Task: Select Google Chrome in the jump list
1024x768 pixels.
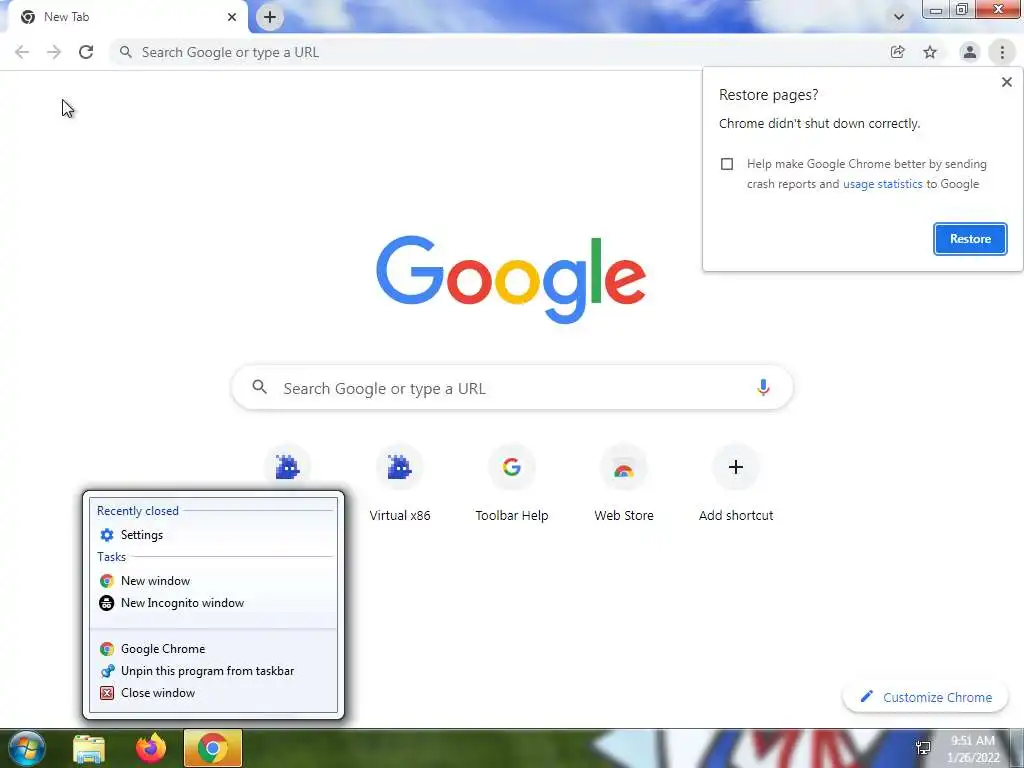Action: 214,648
